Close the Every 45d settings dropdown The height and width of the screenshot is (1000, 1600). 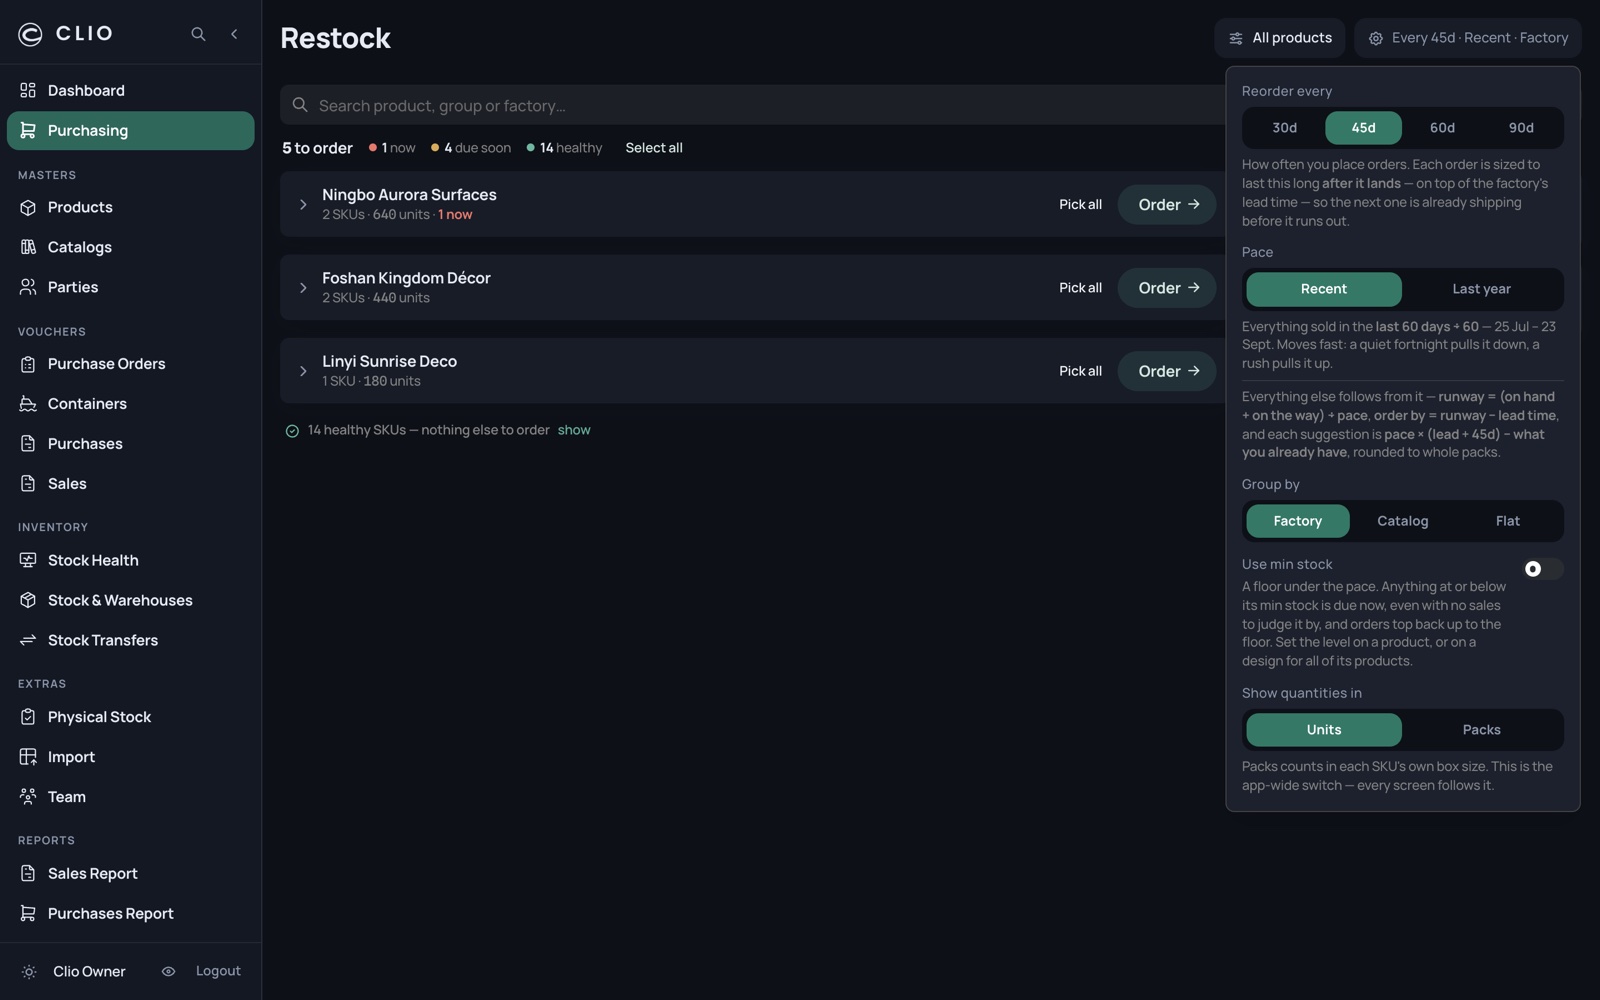tap(1467, 38)
